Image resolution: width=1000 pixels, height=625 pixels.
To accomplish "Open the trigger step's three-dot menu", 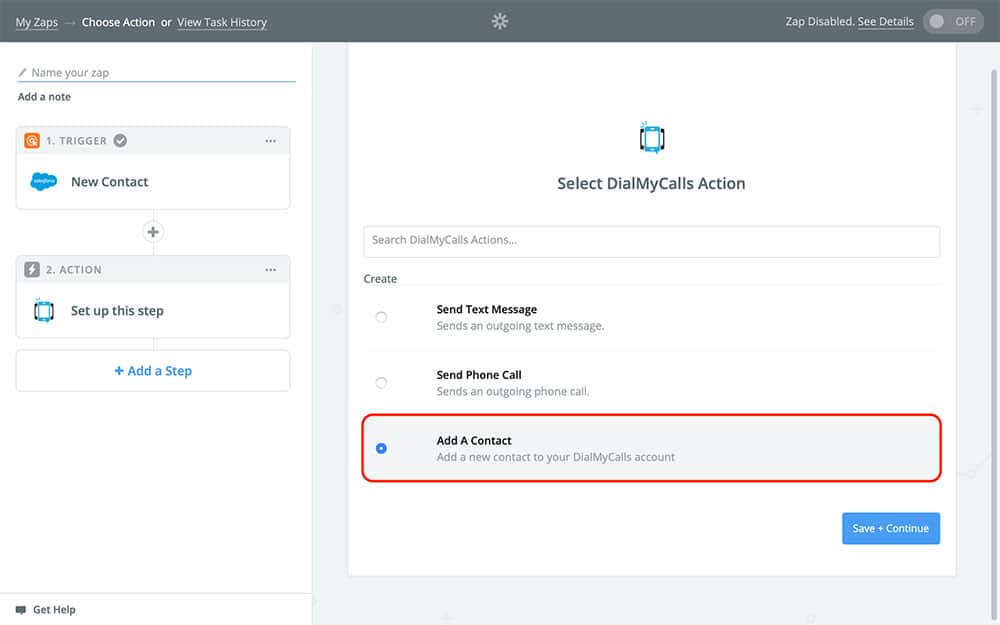I will pos(270,141).
